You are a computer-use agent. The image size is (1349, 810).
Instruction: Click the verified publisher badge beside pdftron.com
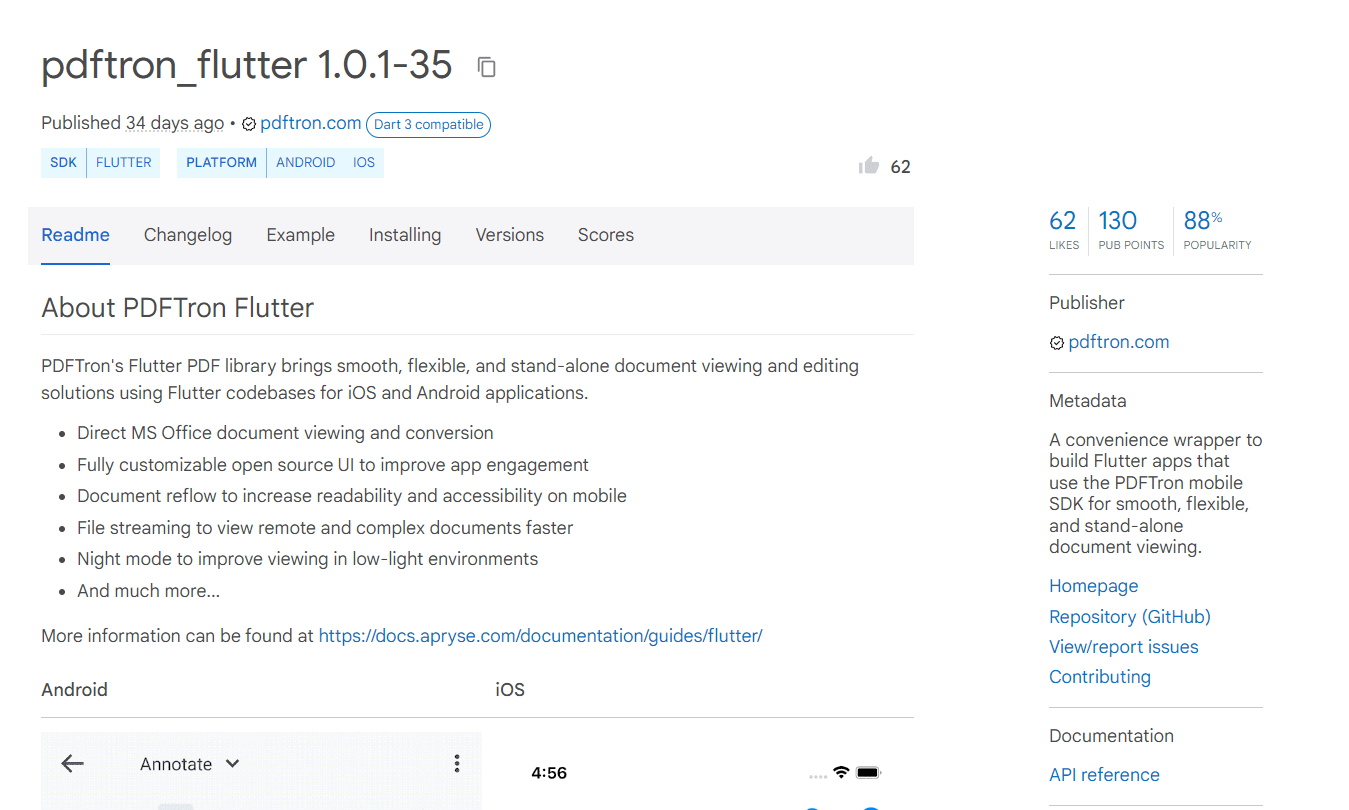pyautogui.click(x=248, y=124)
